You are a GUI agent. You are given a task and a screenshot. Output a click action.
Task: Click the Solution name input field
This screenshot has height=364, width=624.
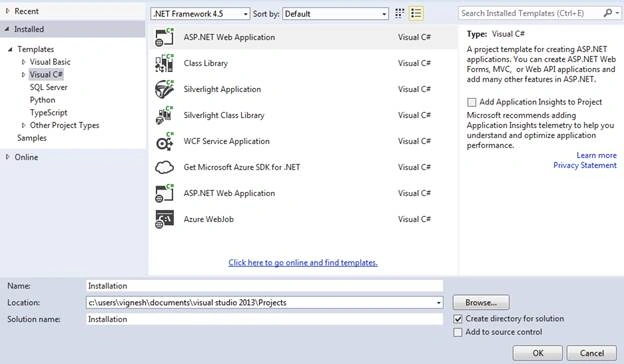(264, 319)
